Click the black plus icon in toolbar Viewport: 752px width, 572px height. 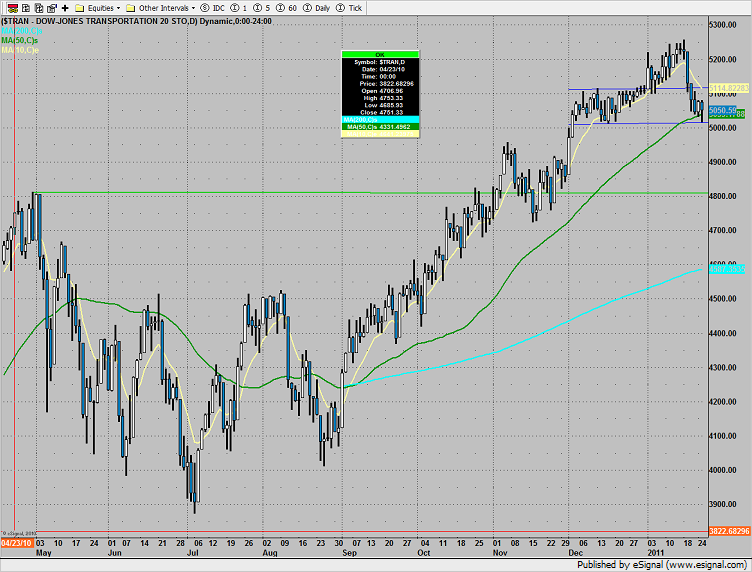coord(65,8)
